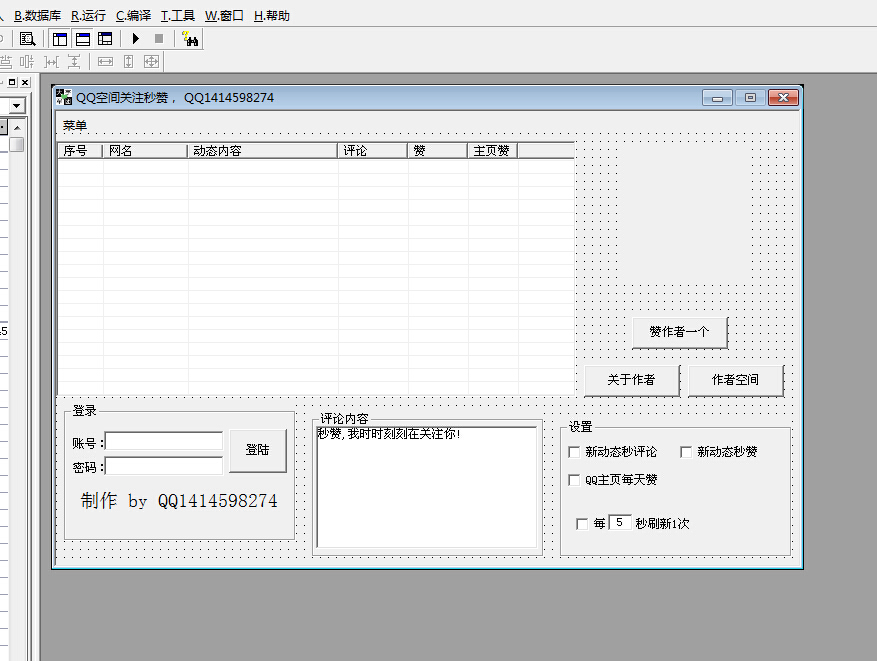The height and width of the screenshot is (661, 877).
Task: Click the make same width icon
Action: click(105, 62)
